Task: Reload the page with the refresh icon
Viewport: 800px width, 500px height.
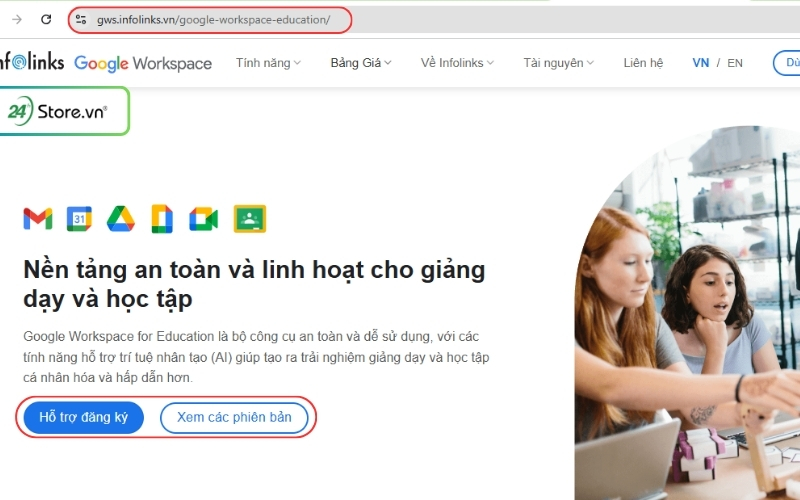Action: (x=46, y=19)
